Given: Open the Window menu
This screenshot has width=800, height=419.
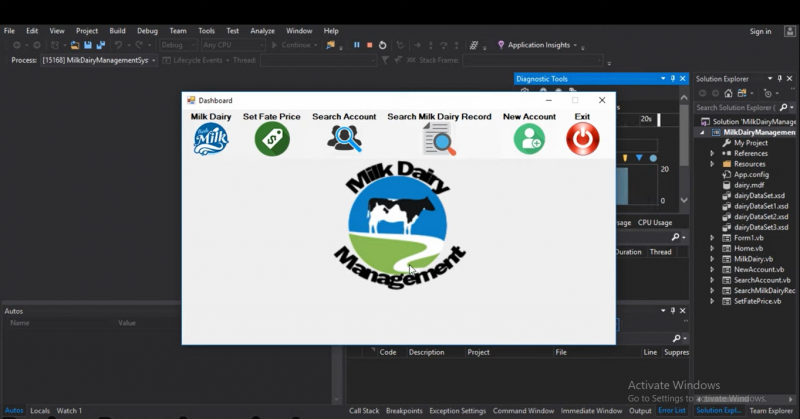Looking at the screenshot, I should (x=299, y=31).
